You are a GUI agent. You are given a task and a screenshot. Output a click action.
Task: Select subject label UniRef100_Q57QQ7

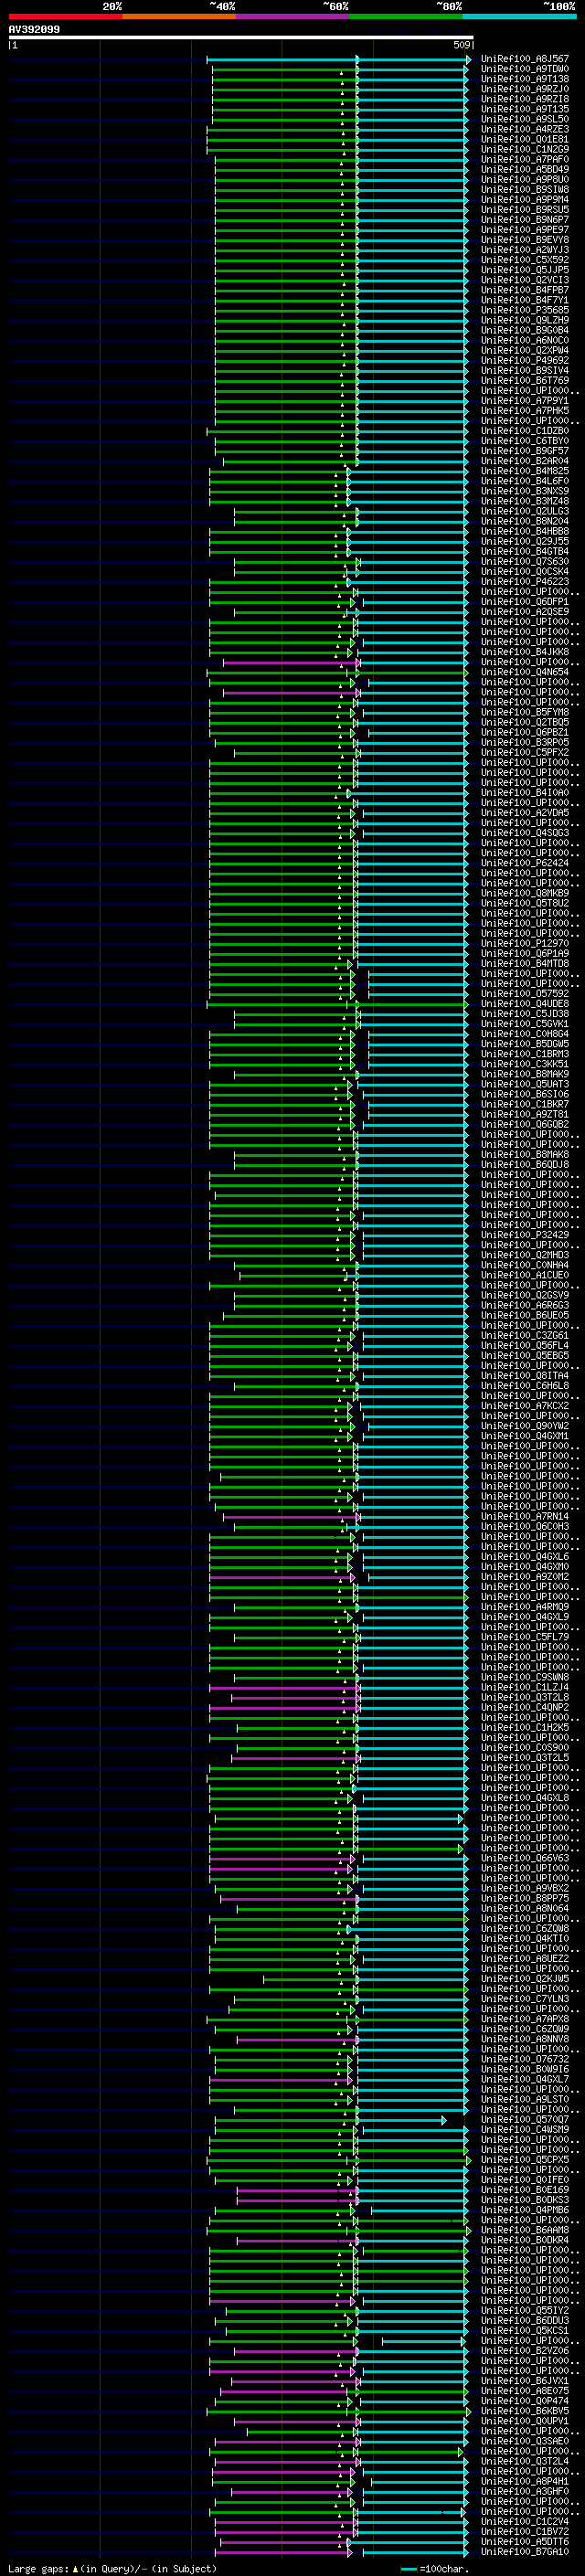click(525, 2119)
